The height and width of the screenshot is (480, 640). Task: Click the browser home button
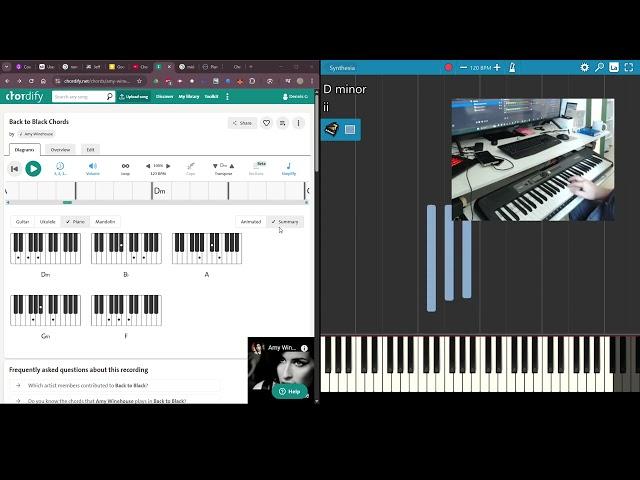(43, 81)
